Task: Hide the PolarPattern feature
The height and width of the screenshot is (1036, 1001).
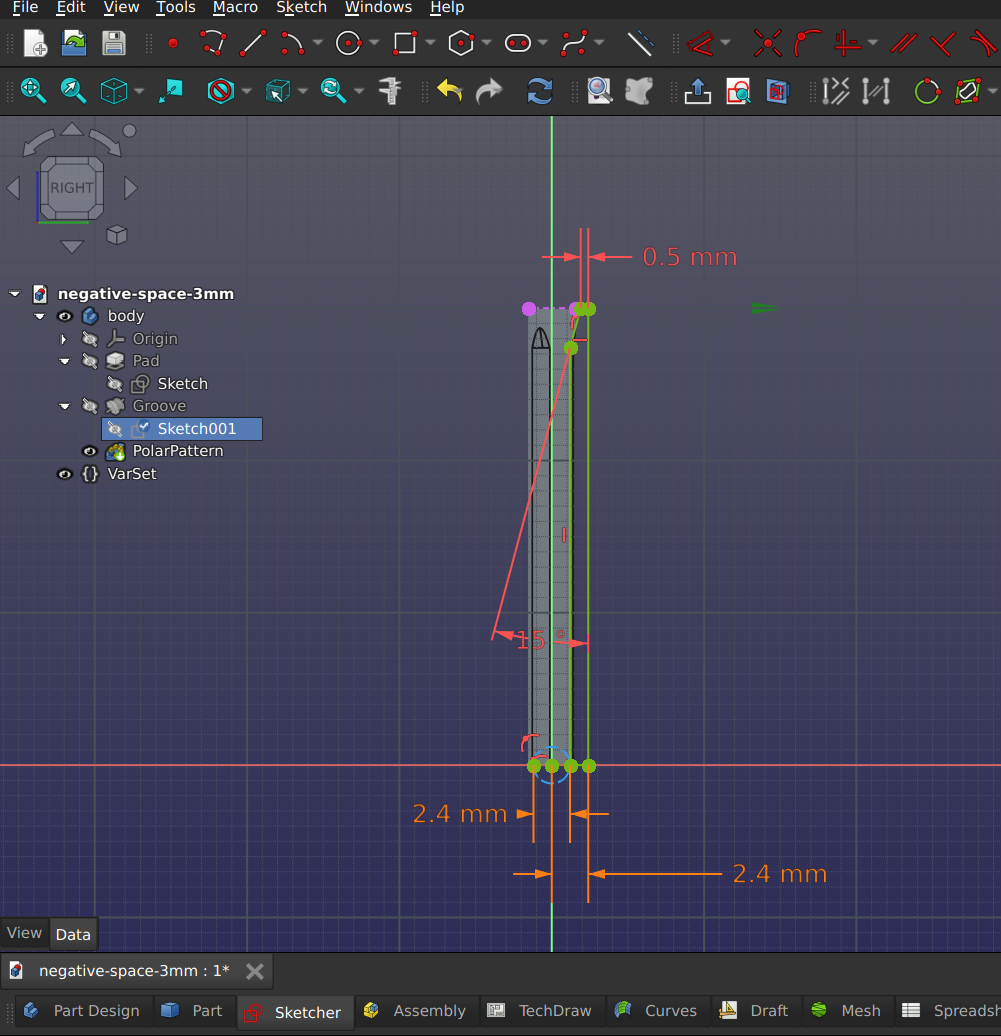Action: click(90, 451)
